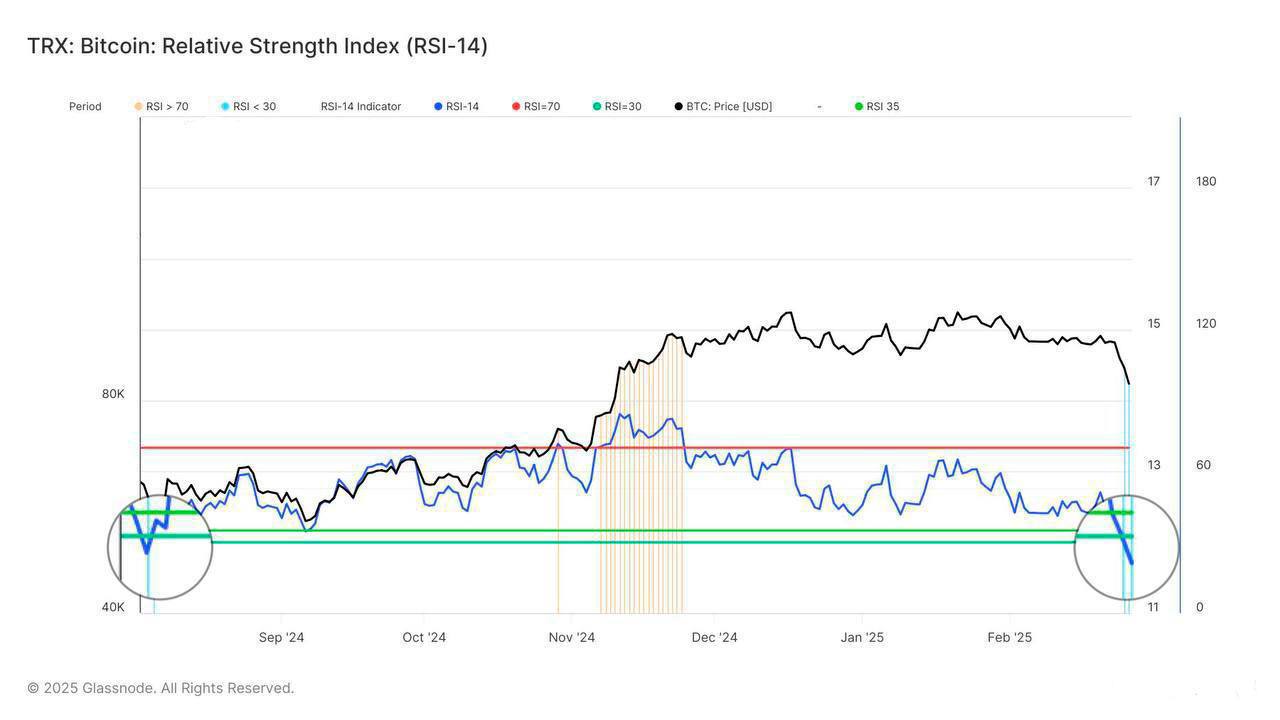
Task: Click the Sep '24 axis label
Action: click(281, 638)
